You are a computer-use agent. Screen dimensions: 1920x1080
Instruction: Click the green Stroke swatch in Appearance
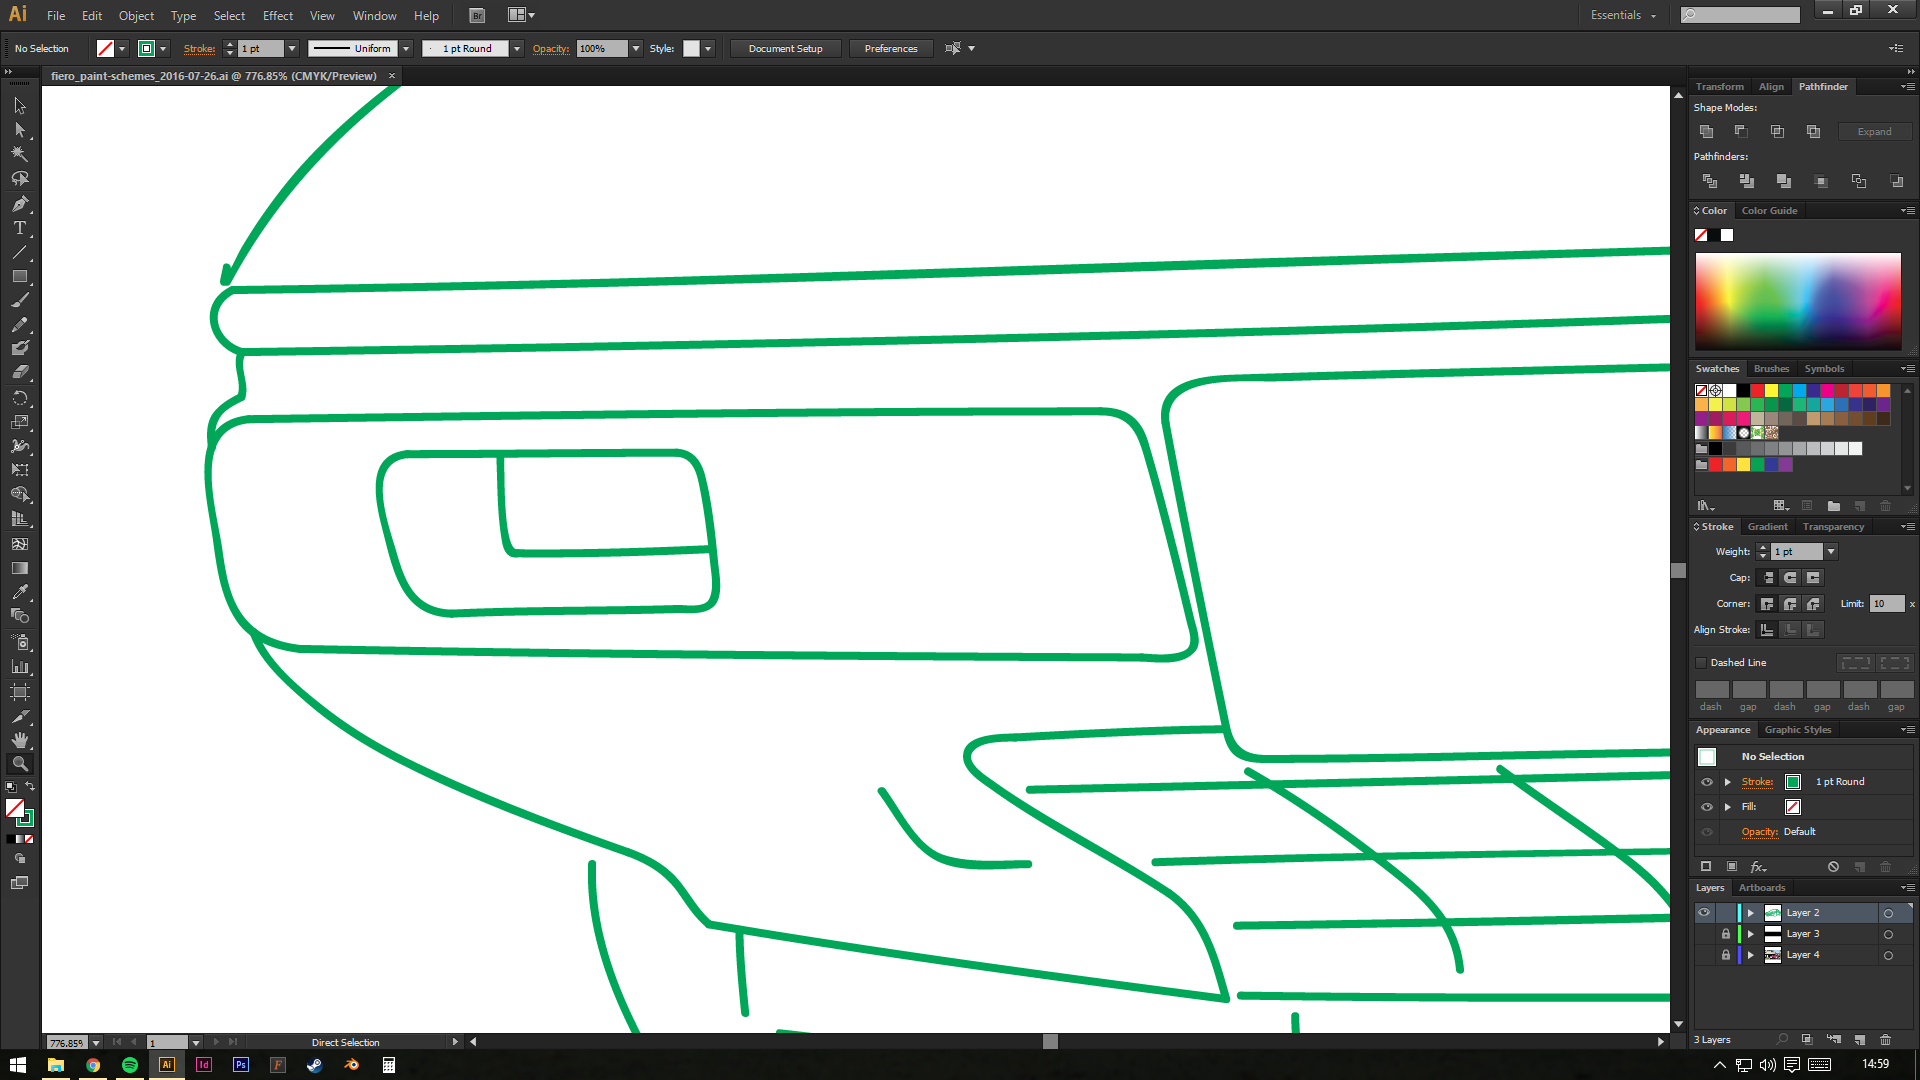[1793, 782]
